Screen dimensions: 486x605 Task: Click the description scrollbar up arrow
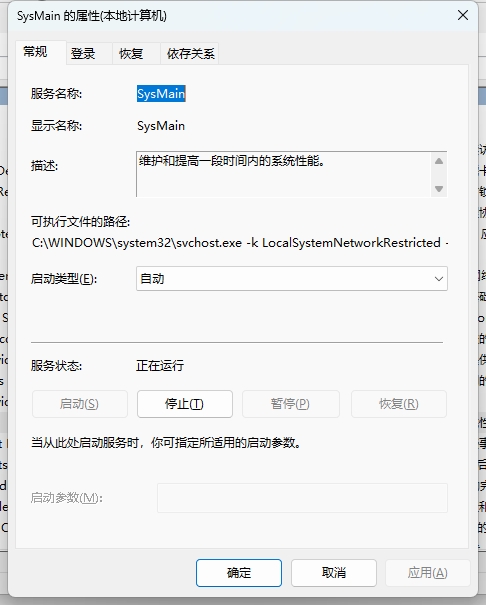tap(439, 161)
